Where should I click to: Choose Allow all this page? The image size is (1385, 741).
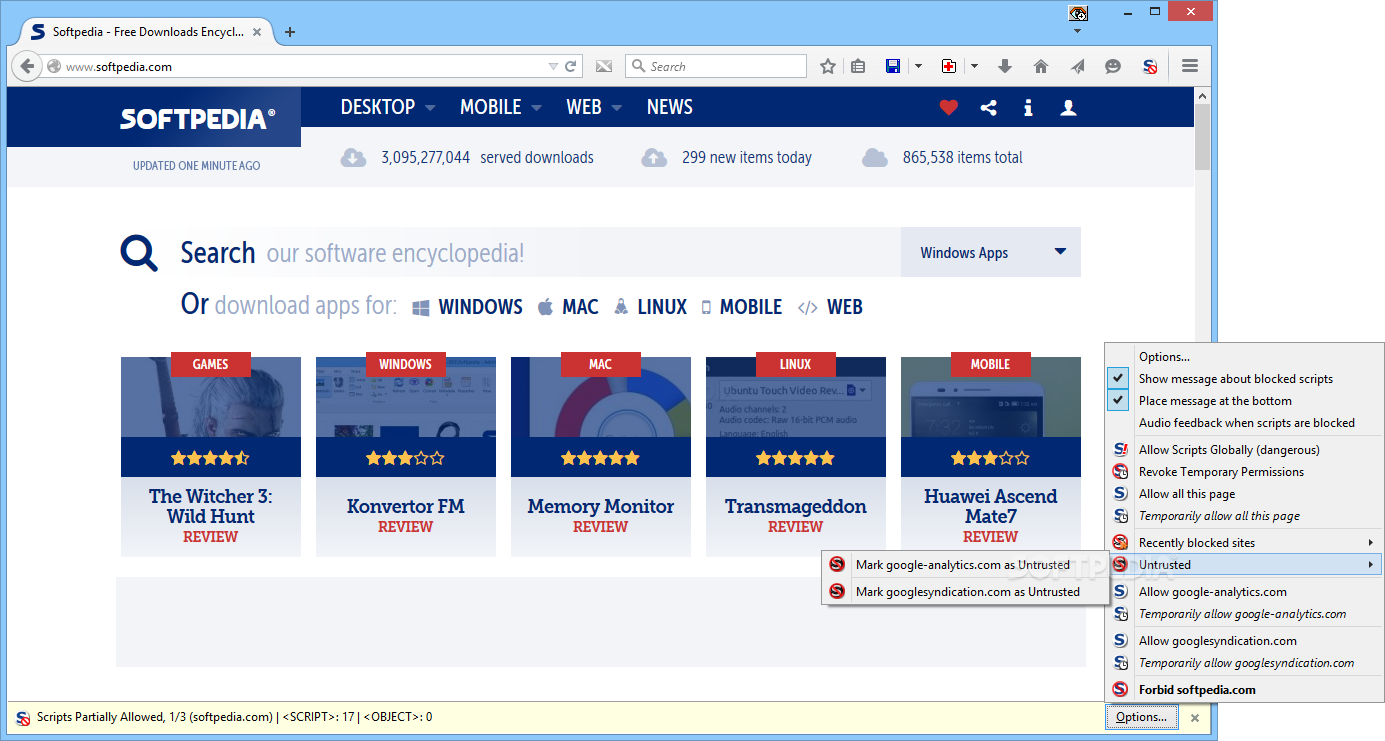[1244, 494]
